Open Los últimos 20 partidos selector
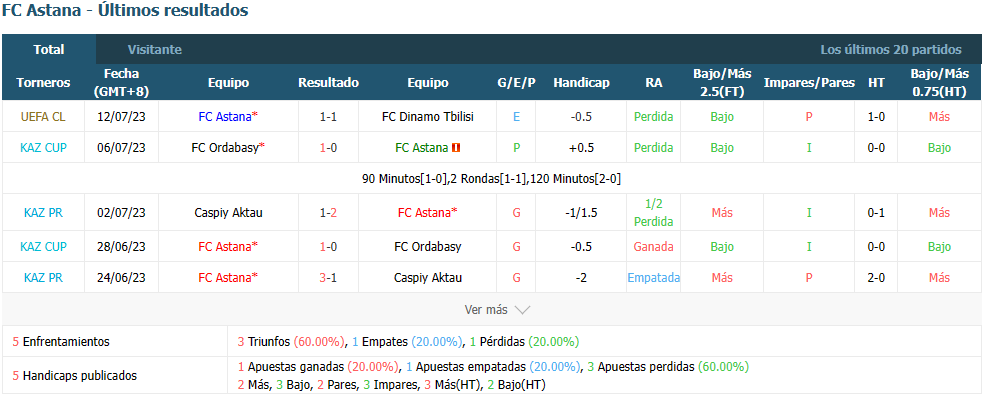The width and height of the screenshot is (991, 399). coord(891,49)
